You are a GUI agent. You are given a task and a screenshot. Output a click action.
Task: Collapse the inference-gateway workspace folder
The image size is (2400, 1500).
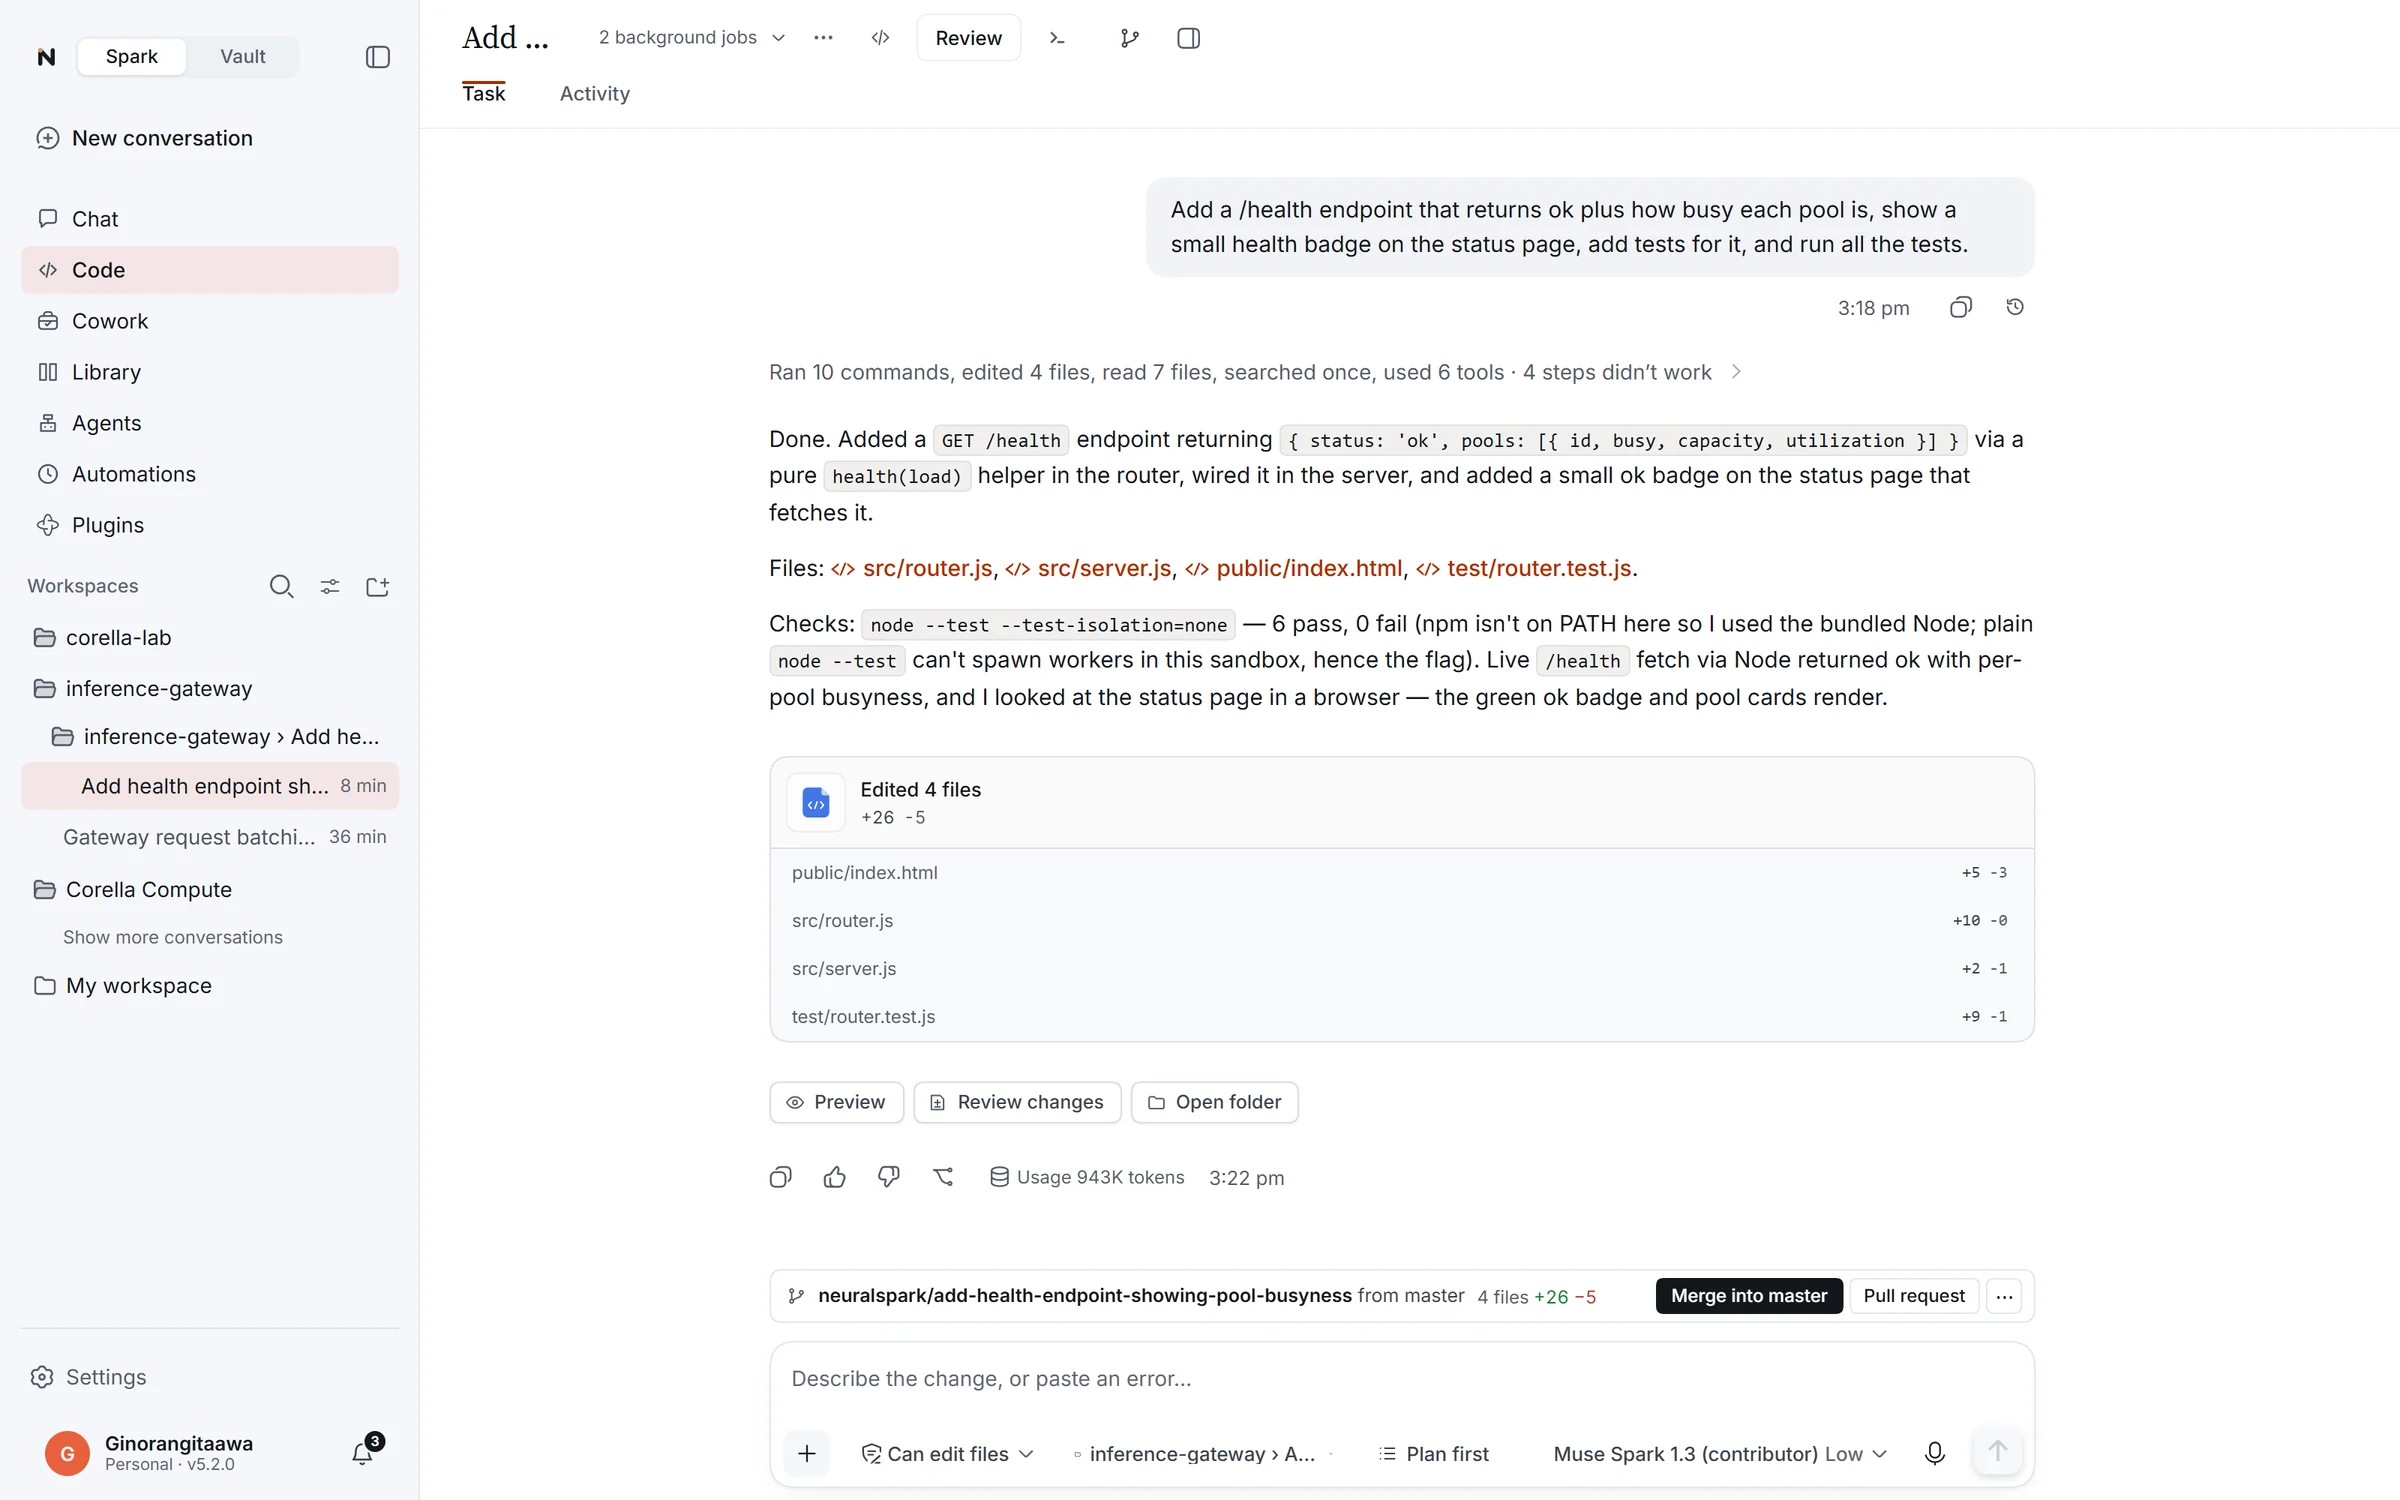click(x=209, y=688)
